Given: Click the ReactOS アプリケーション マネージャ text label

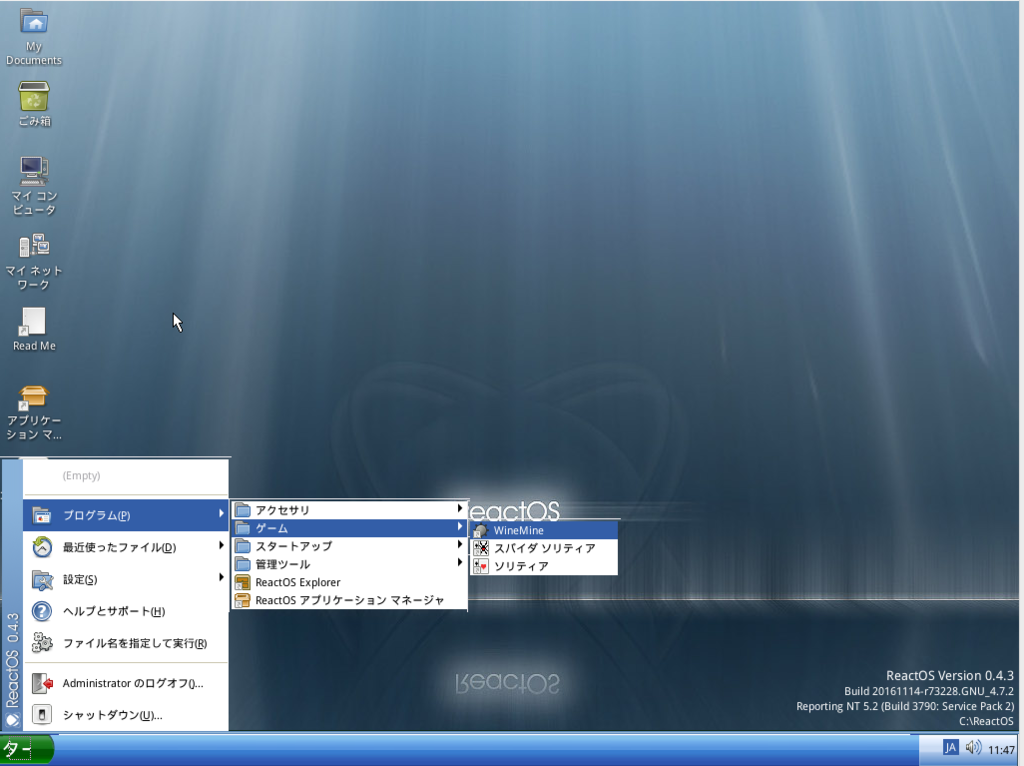Looking at the screenshot, I should [349, 600].
